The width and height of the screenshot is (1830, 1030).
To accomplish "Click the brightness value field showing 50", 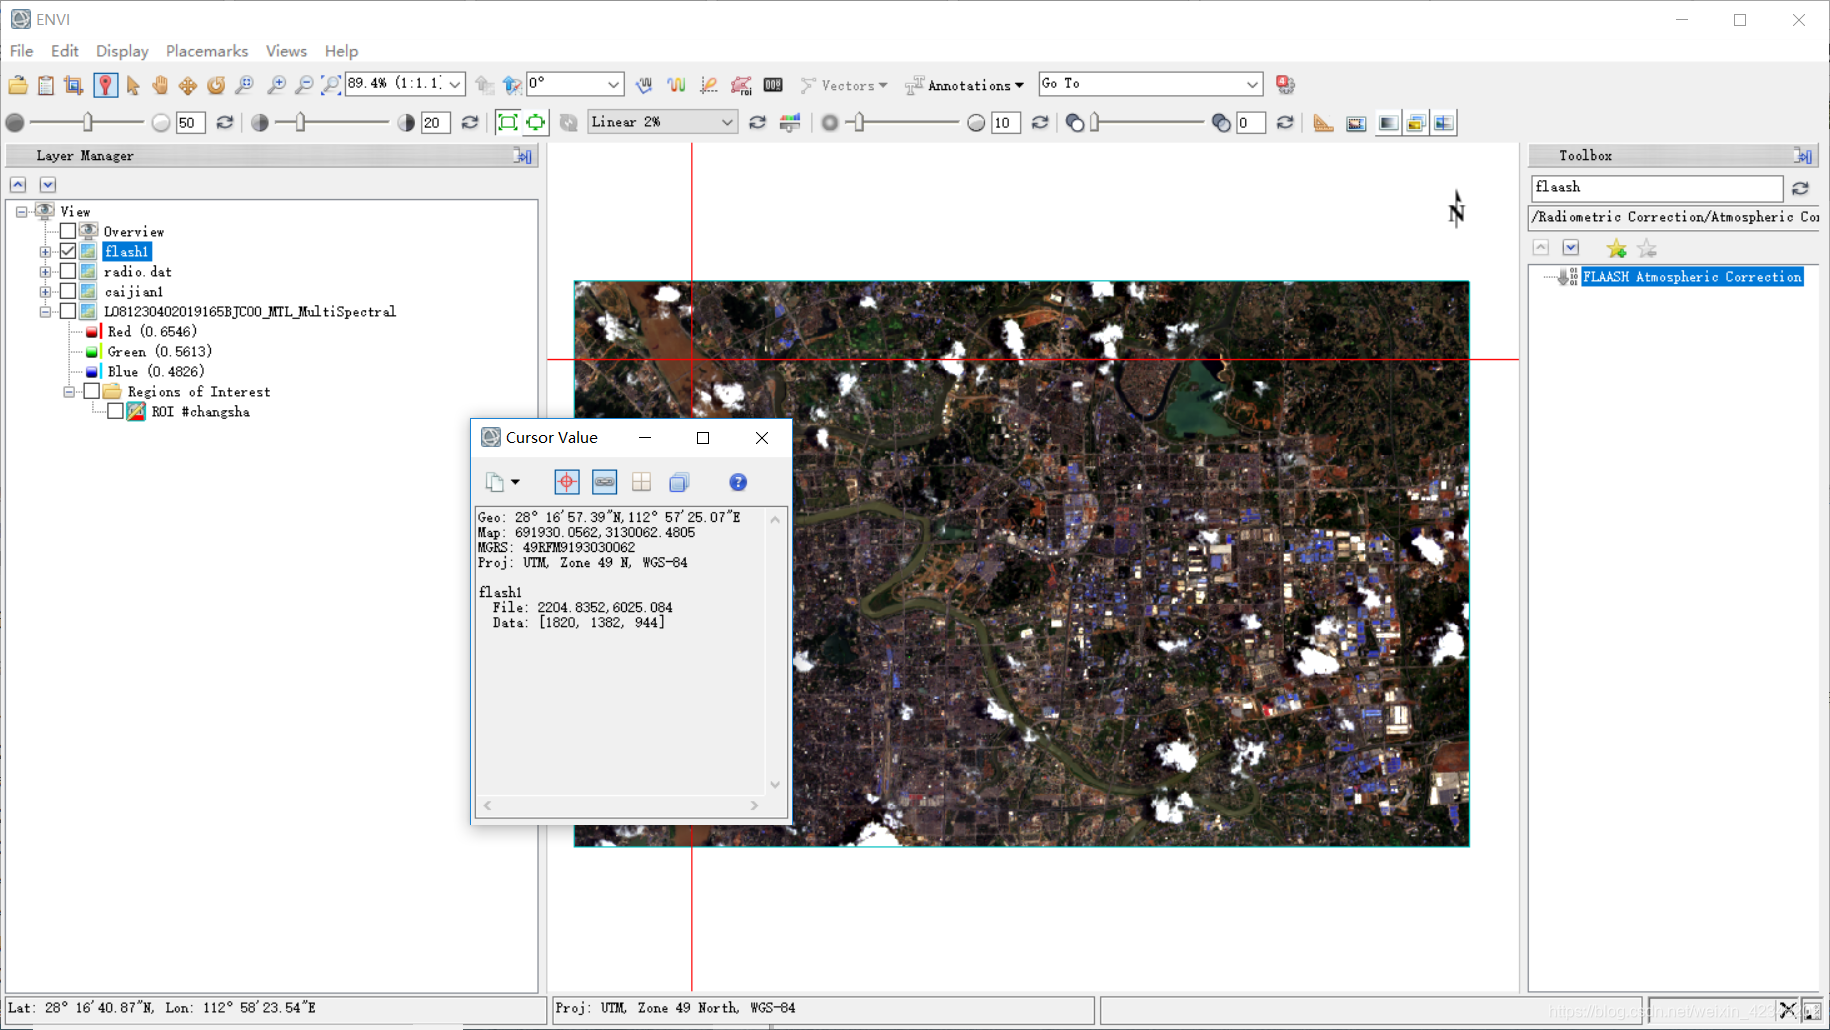I will pyautogui.click(x=190, y=123).
